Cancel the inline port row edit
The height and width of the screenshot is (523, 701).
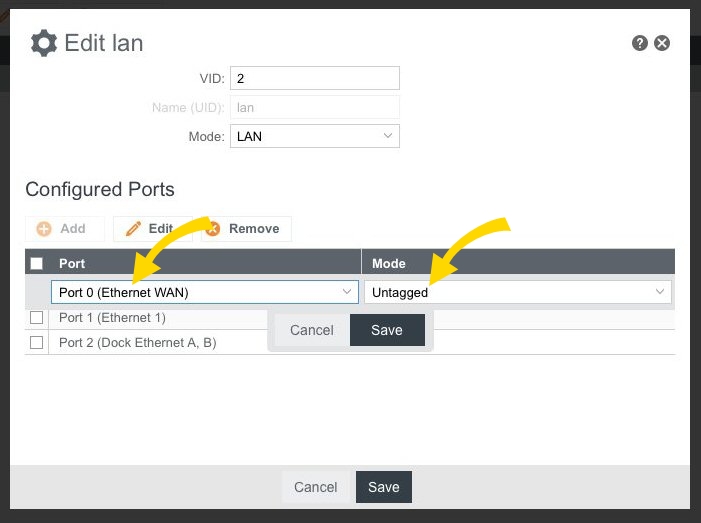[x=311, y=330]
